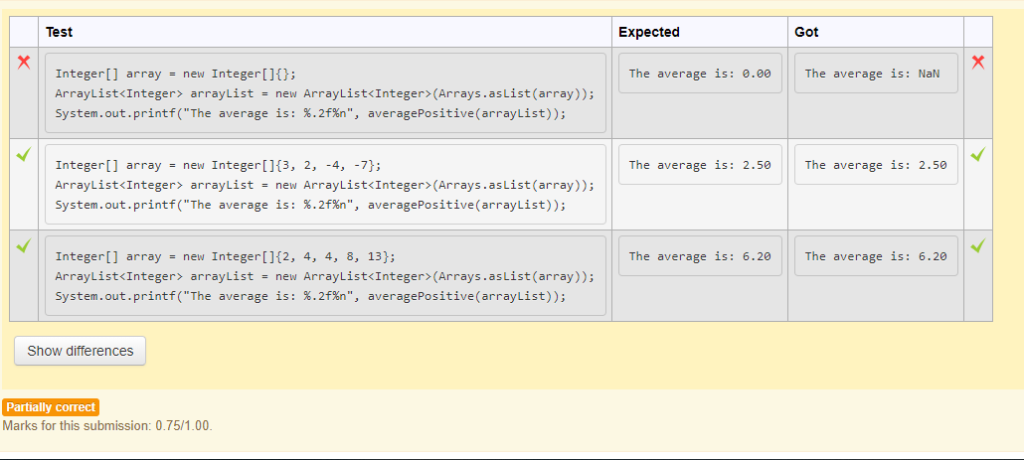1024x460 pixels.
Task: Click the 'new Integer[]{};' code line
Action: tap(176, 73)
